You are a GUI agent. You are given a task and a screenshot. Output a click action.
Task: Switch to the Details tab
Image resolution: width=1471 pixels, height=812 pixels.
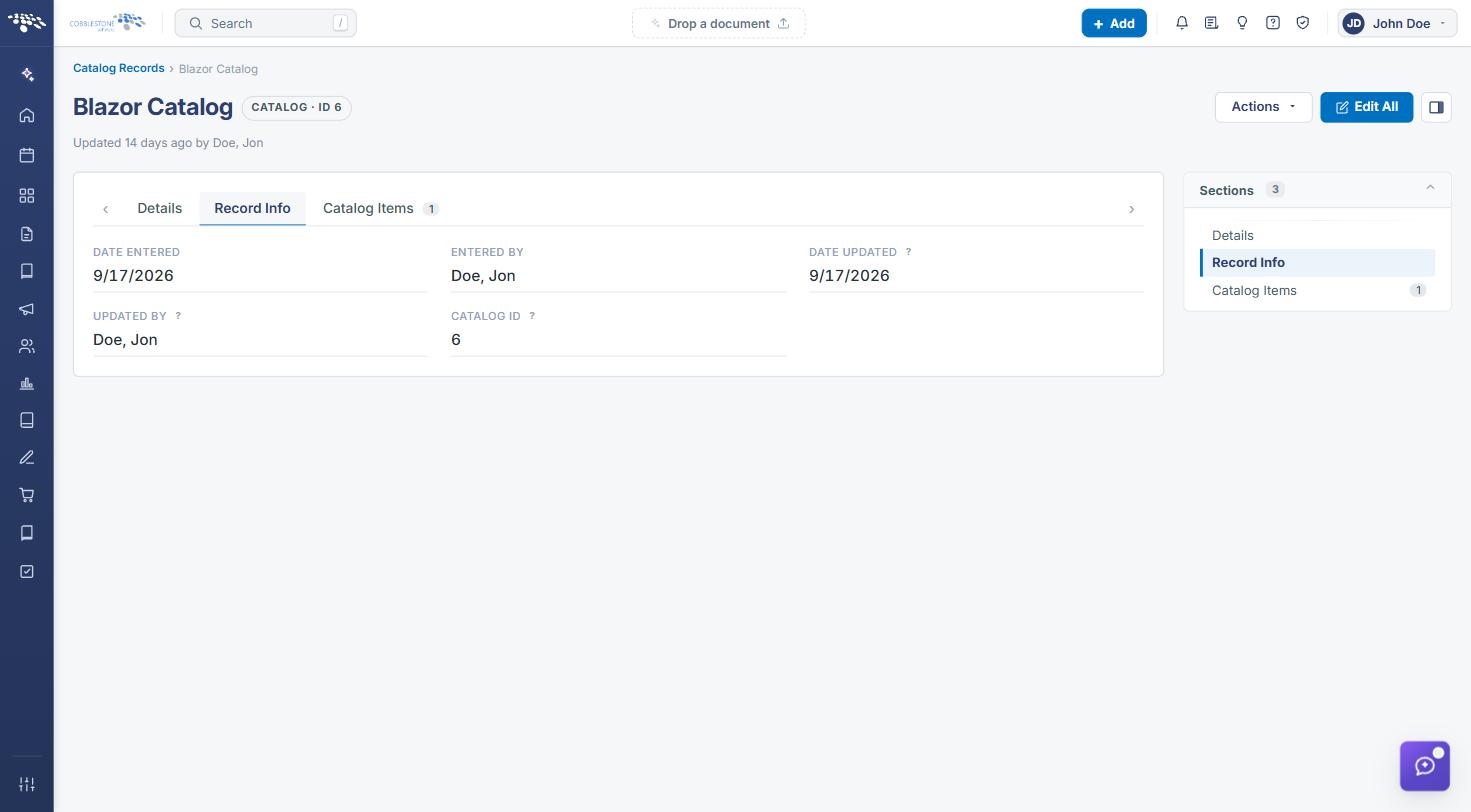coord(159,208)
